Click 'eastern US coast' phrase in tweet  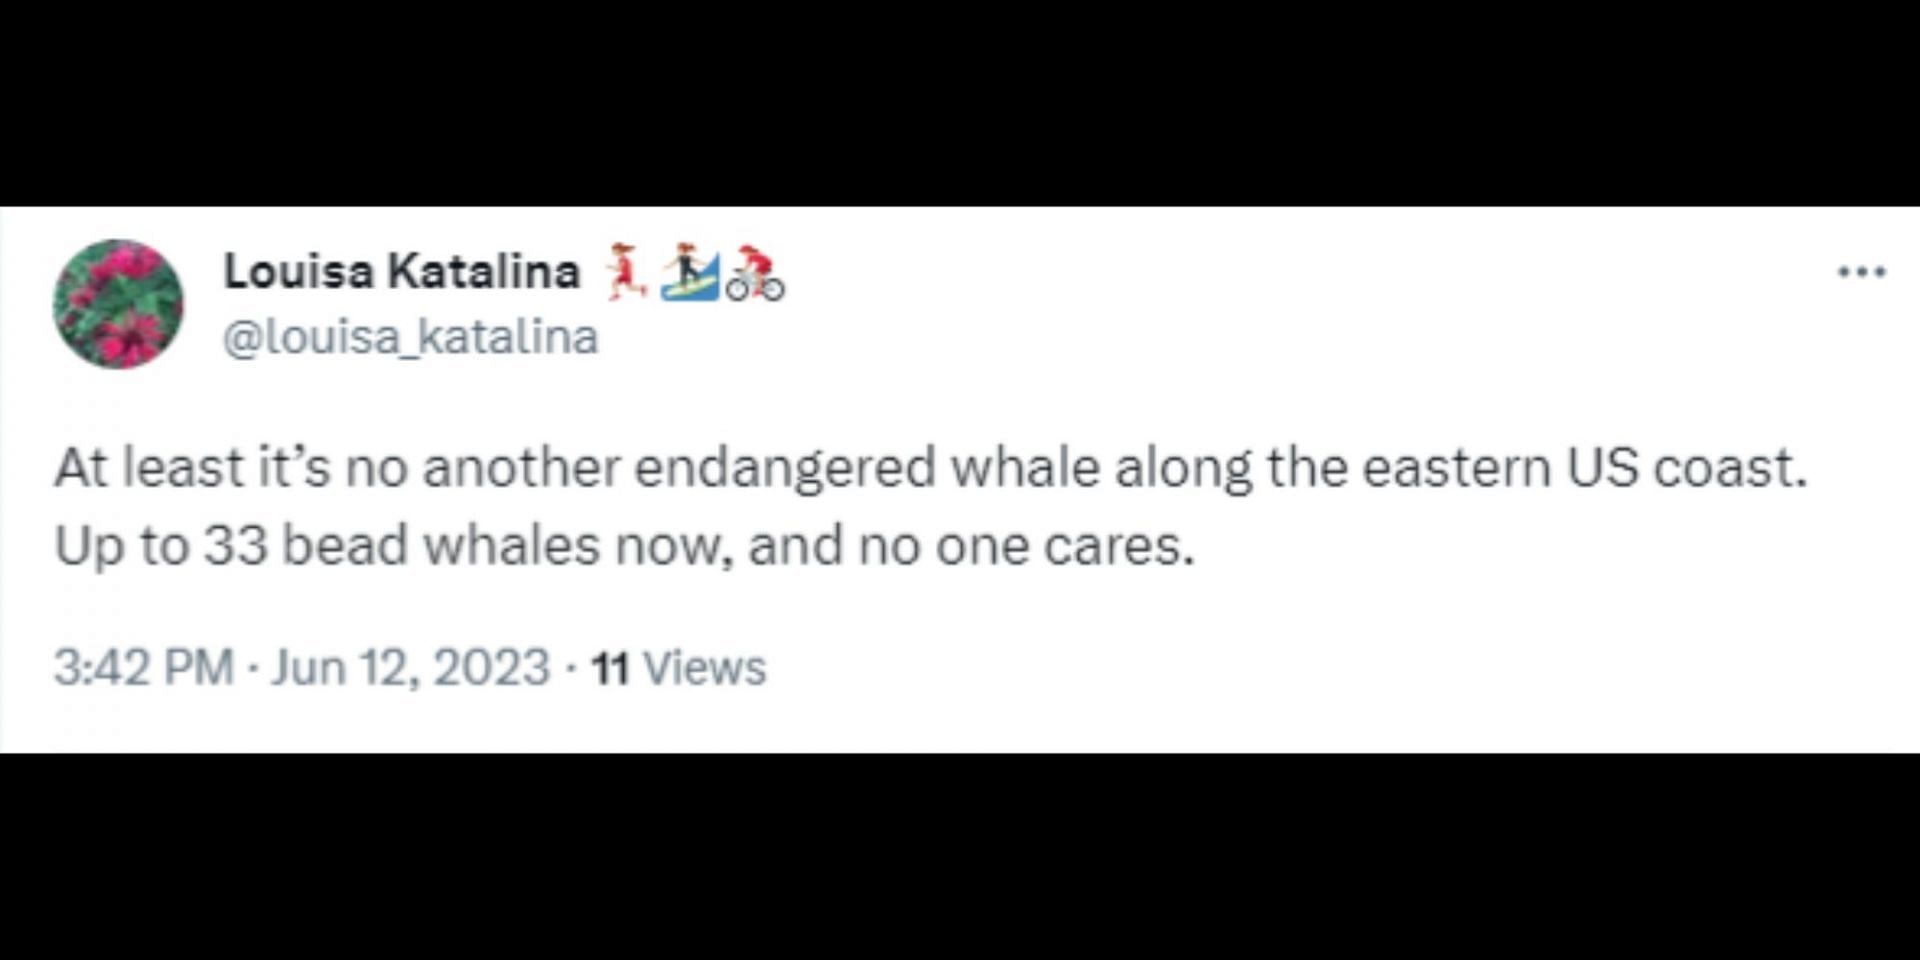[x=1585, y=468]
